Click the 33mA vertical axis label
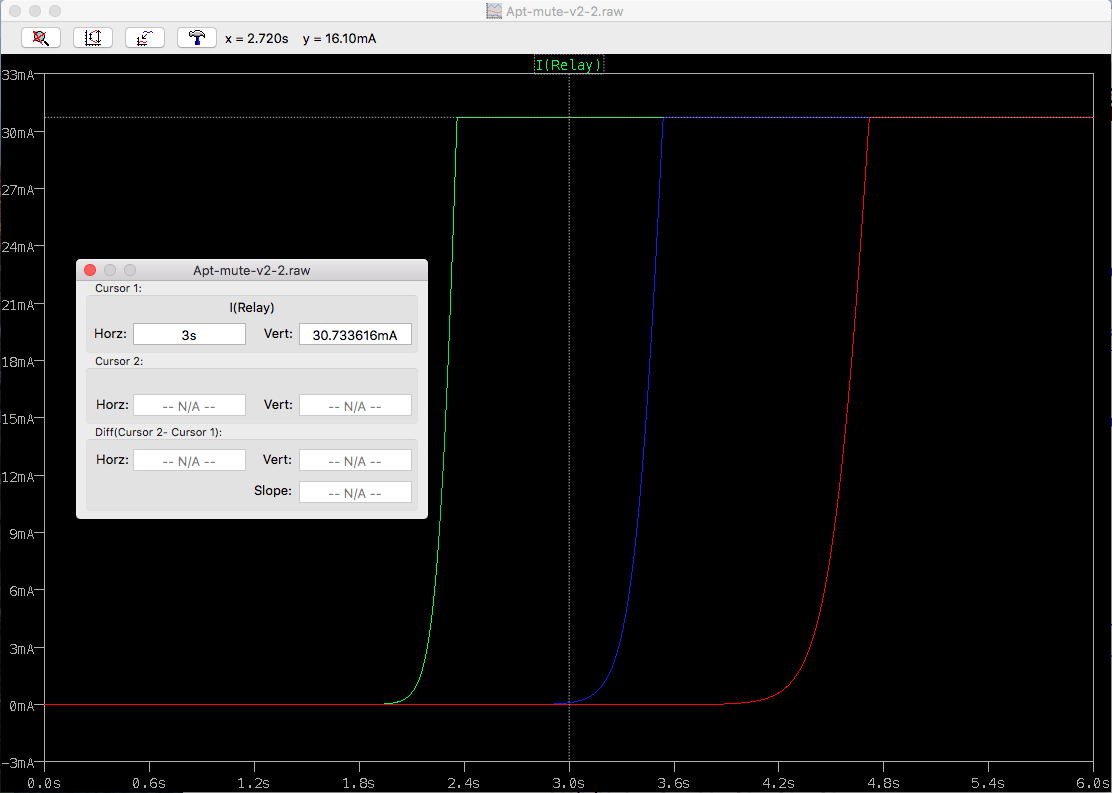This screenshot has width=1112, height=793. tap(18, 75)
